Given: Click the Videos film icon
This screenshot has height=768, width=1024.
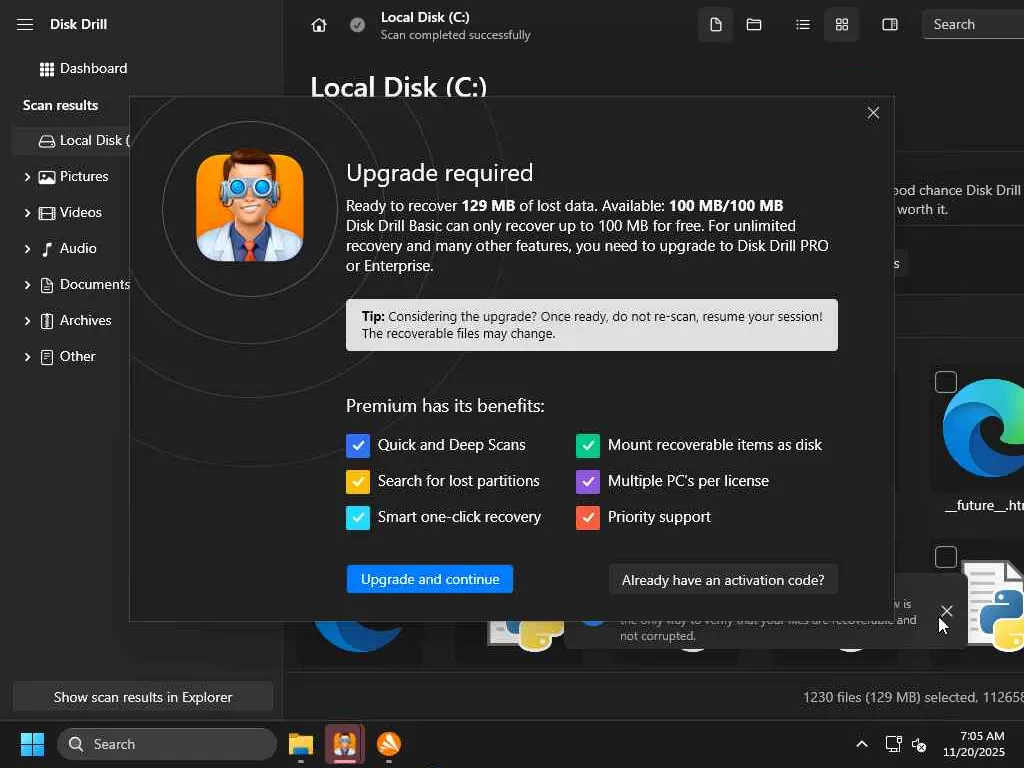Looking at the screenshot, I should click(x=46, y=213).
